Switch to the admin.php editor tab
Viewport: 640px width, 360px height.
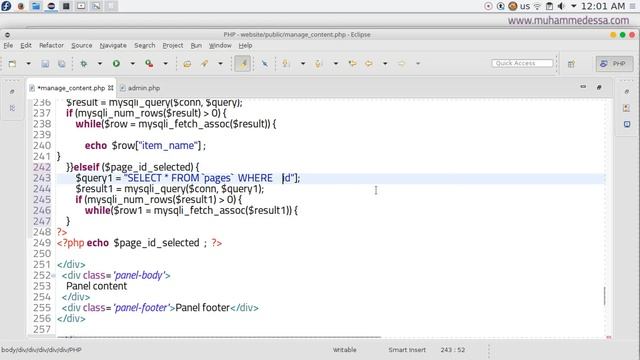140,88
